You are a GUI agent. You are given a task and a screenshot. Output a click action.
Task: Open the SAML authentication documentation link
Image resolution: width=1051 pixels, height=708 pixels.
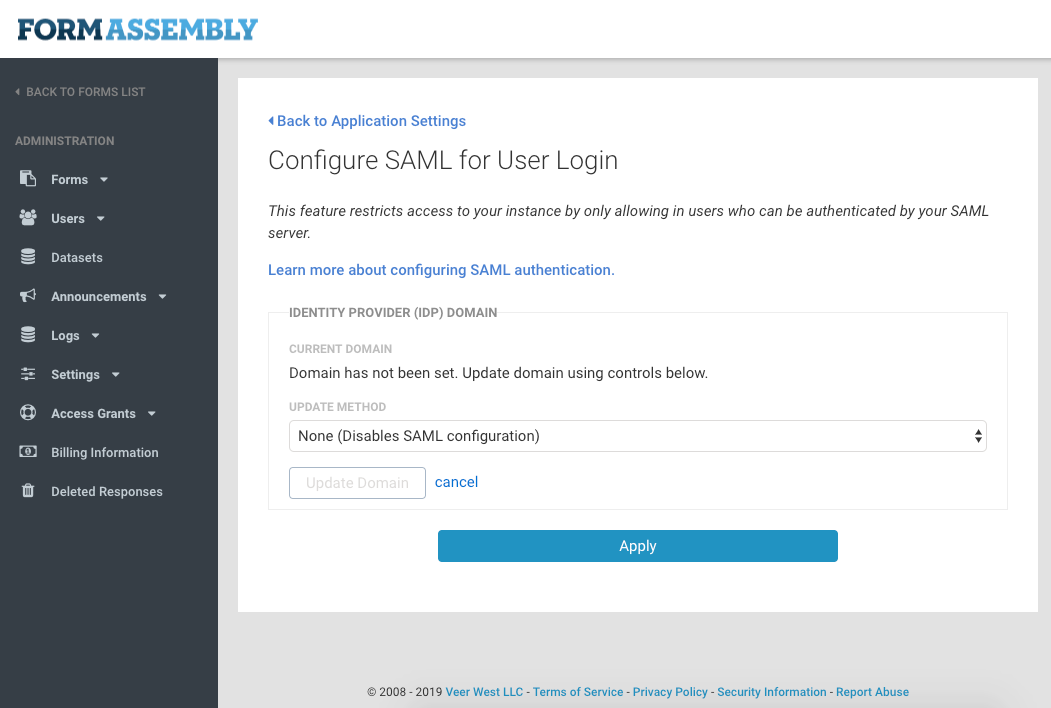(441, 270)
